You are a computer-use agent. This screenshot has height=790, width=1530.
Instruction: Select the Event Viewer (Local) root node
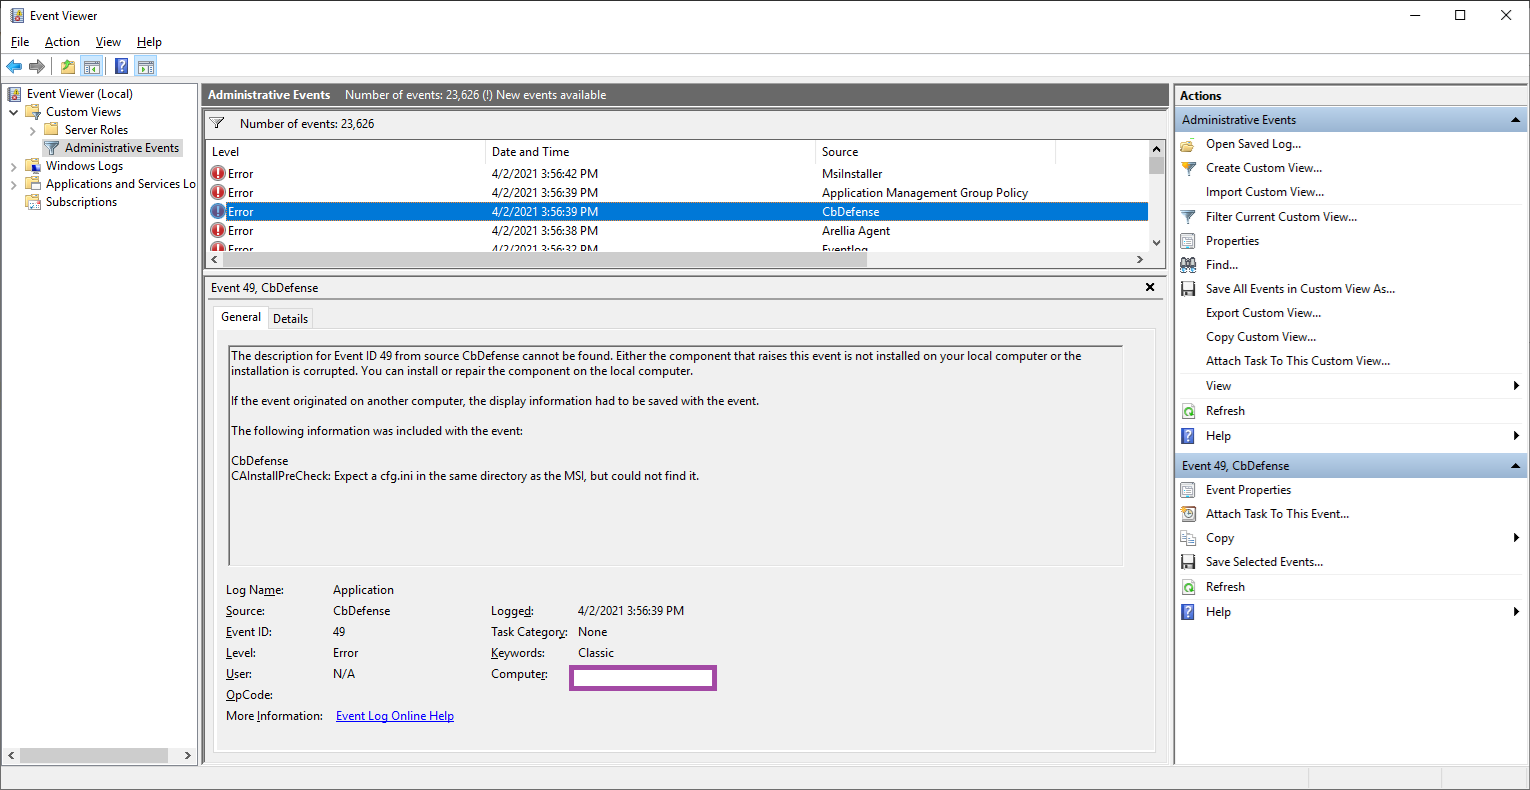click(x=79, y=94)
